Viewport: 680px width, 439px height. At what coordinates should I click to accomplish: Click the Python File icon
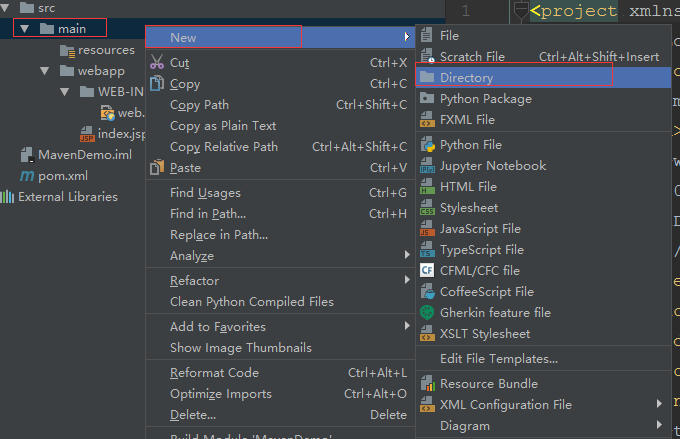[427, 144]
